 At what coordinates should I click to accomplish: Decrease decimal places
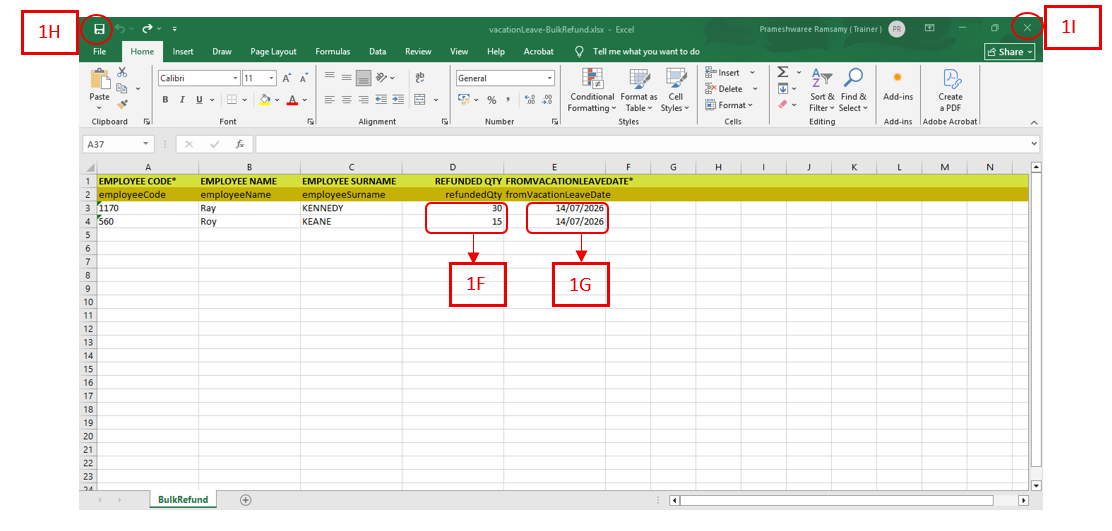click(547, 100)
